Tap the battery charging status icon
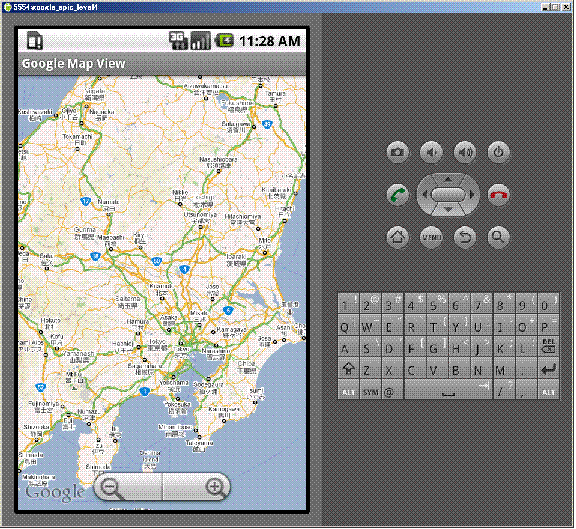 tap(224, 40)
